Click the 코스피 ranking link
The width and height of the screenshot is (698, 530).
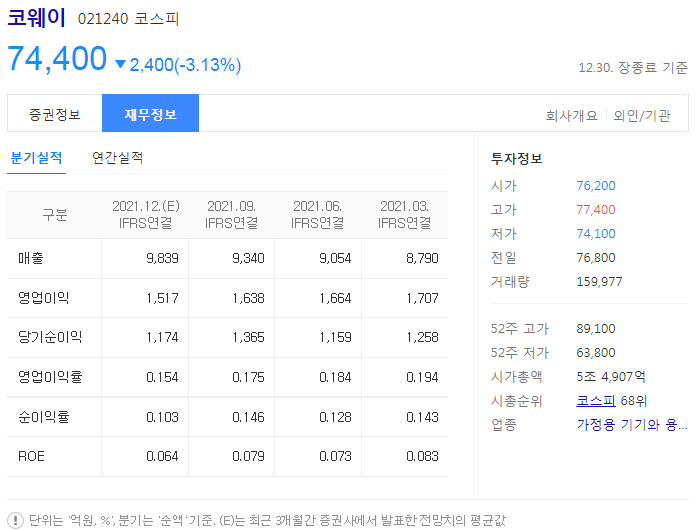[x=596, y=401]
